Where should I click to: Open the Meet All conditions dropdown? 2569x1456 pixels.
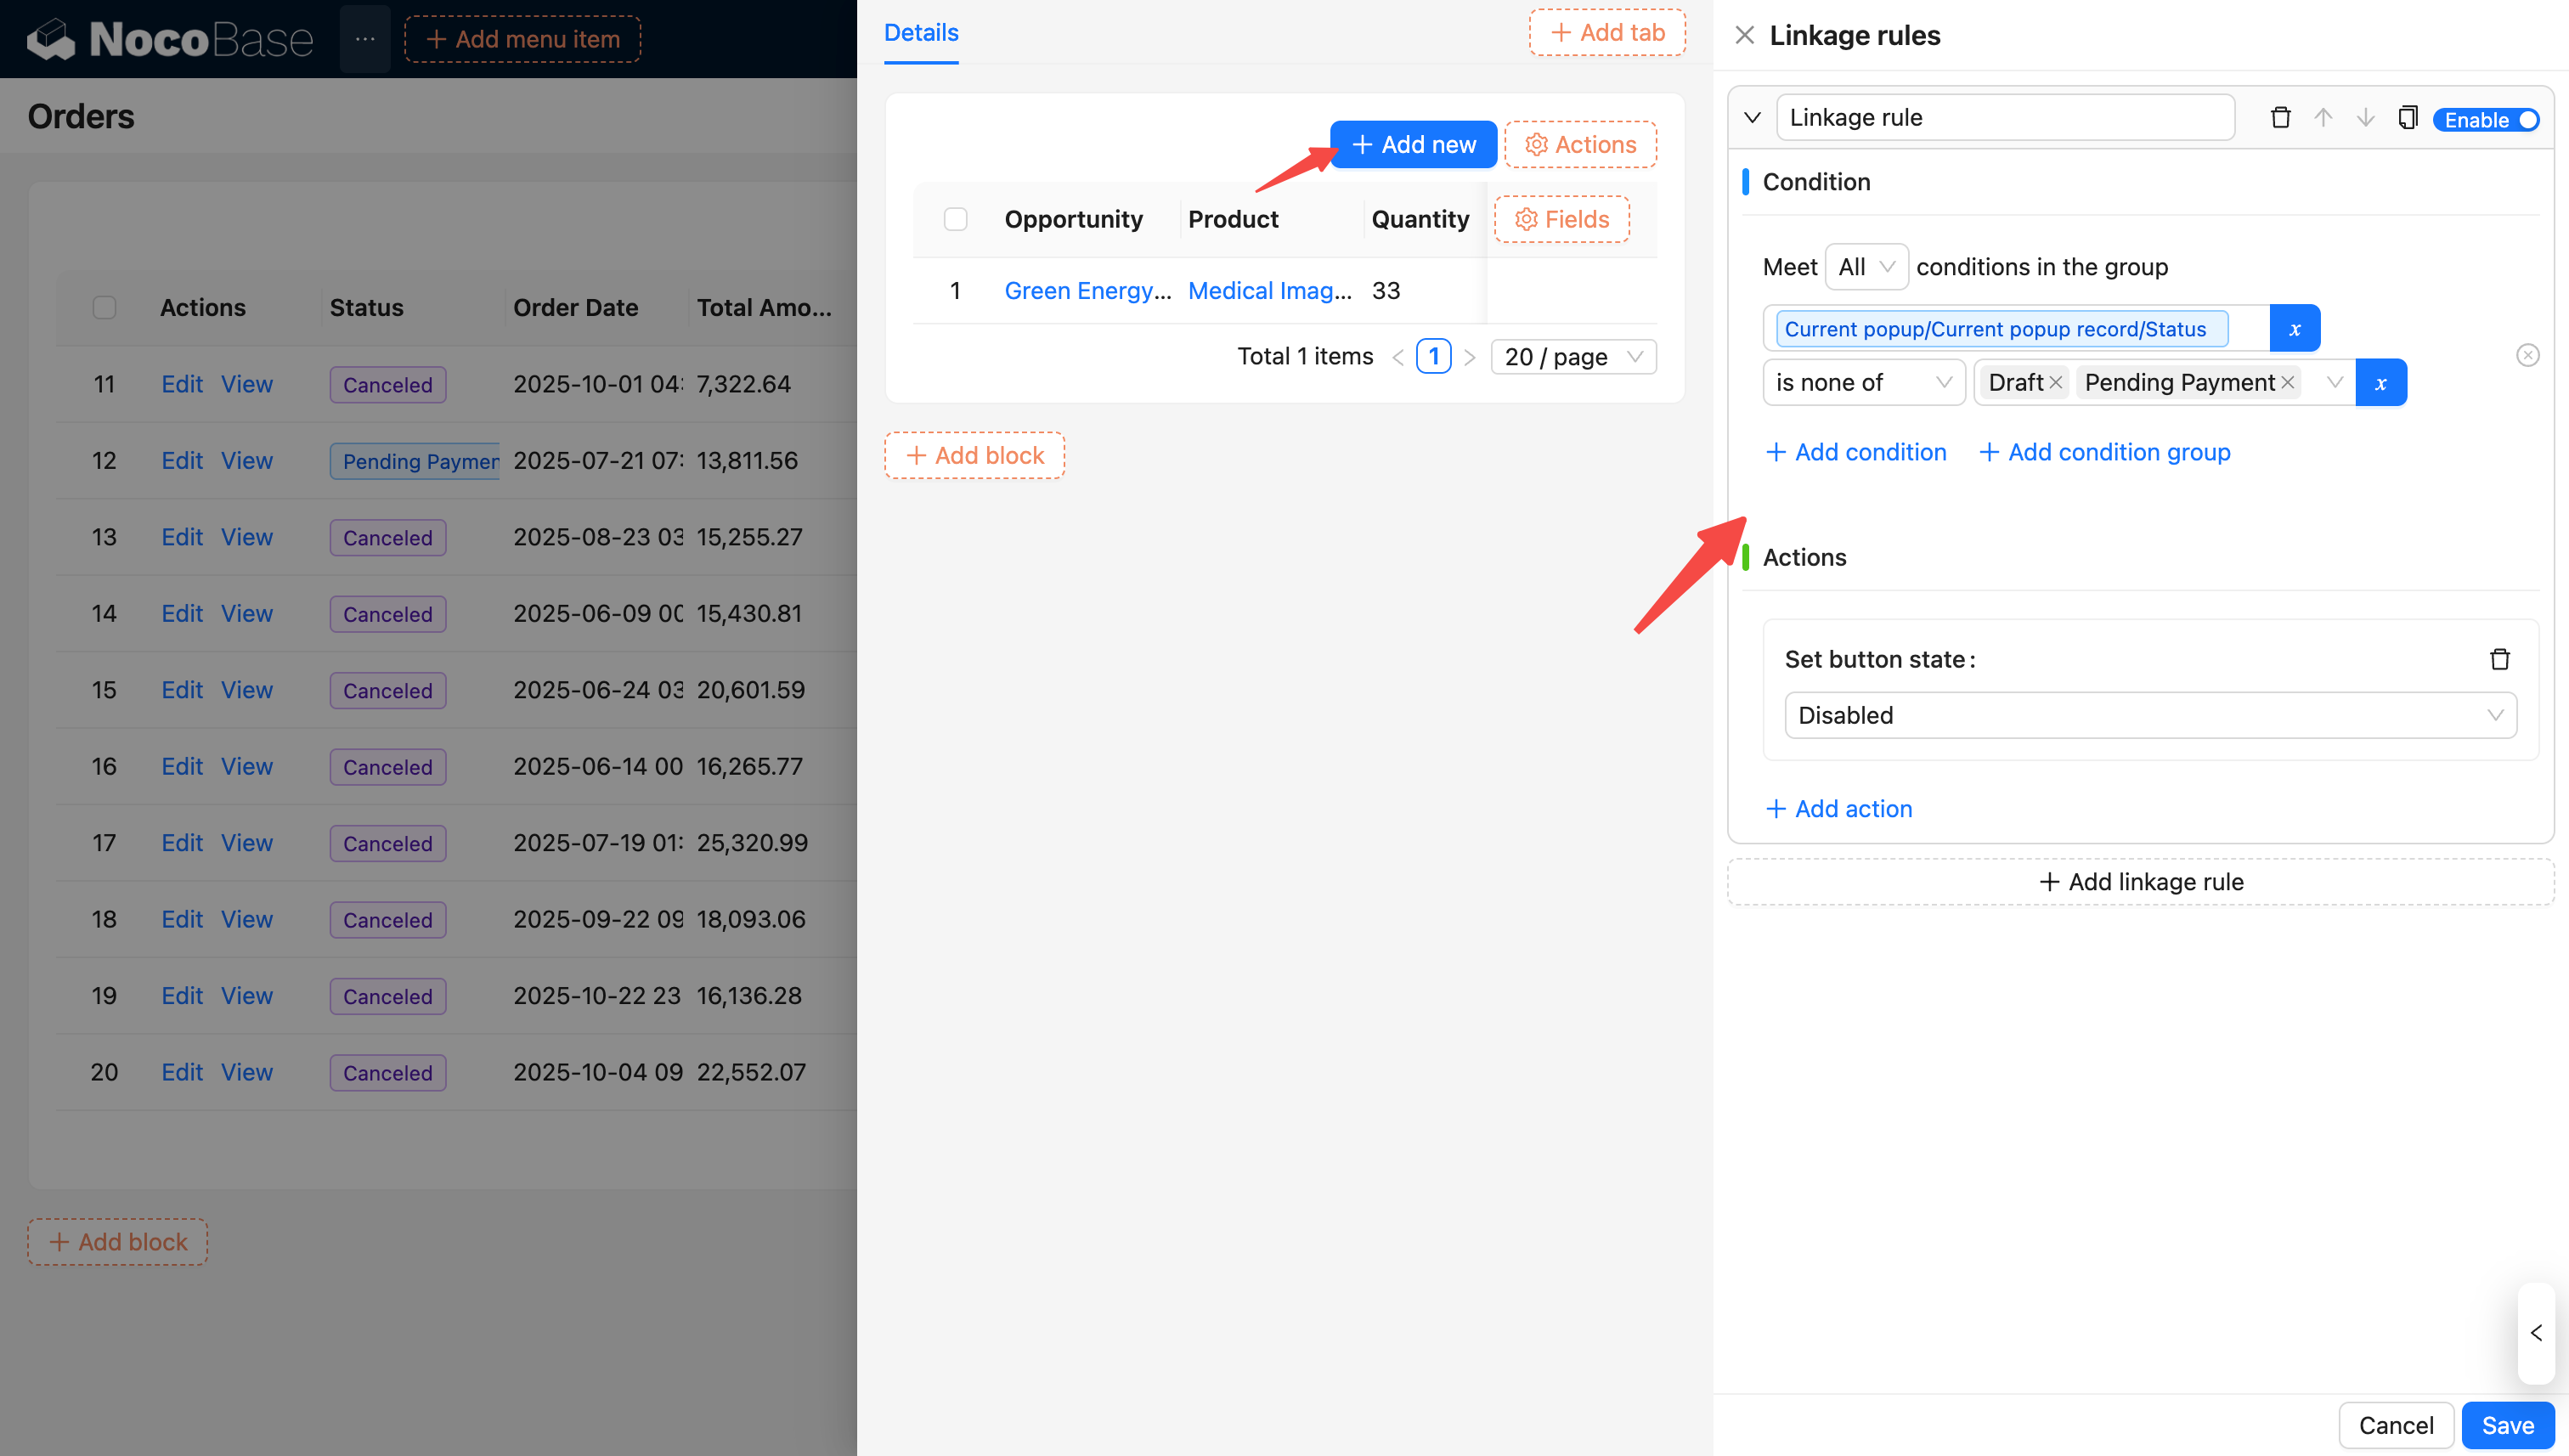tap(1866, 267)
